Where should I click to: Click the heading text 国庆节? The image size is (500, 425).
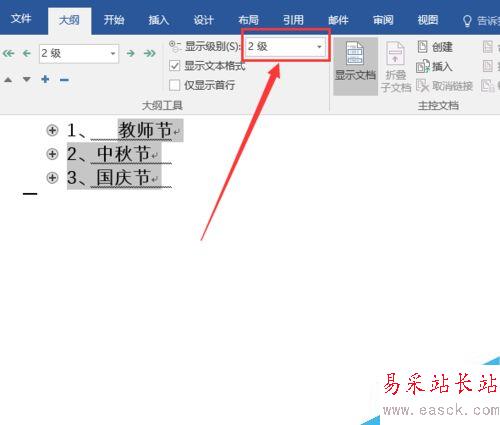click(123, 178)
